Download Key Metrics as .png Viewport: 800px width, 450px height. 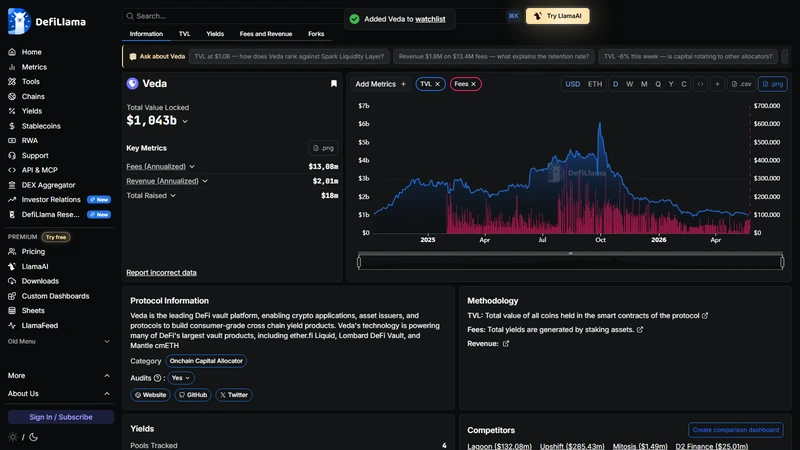click(323, 148)
